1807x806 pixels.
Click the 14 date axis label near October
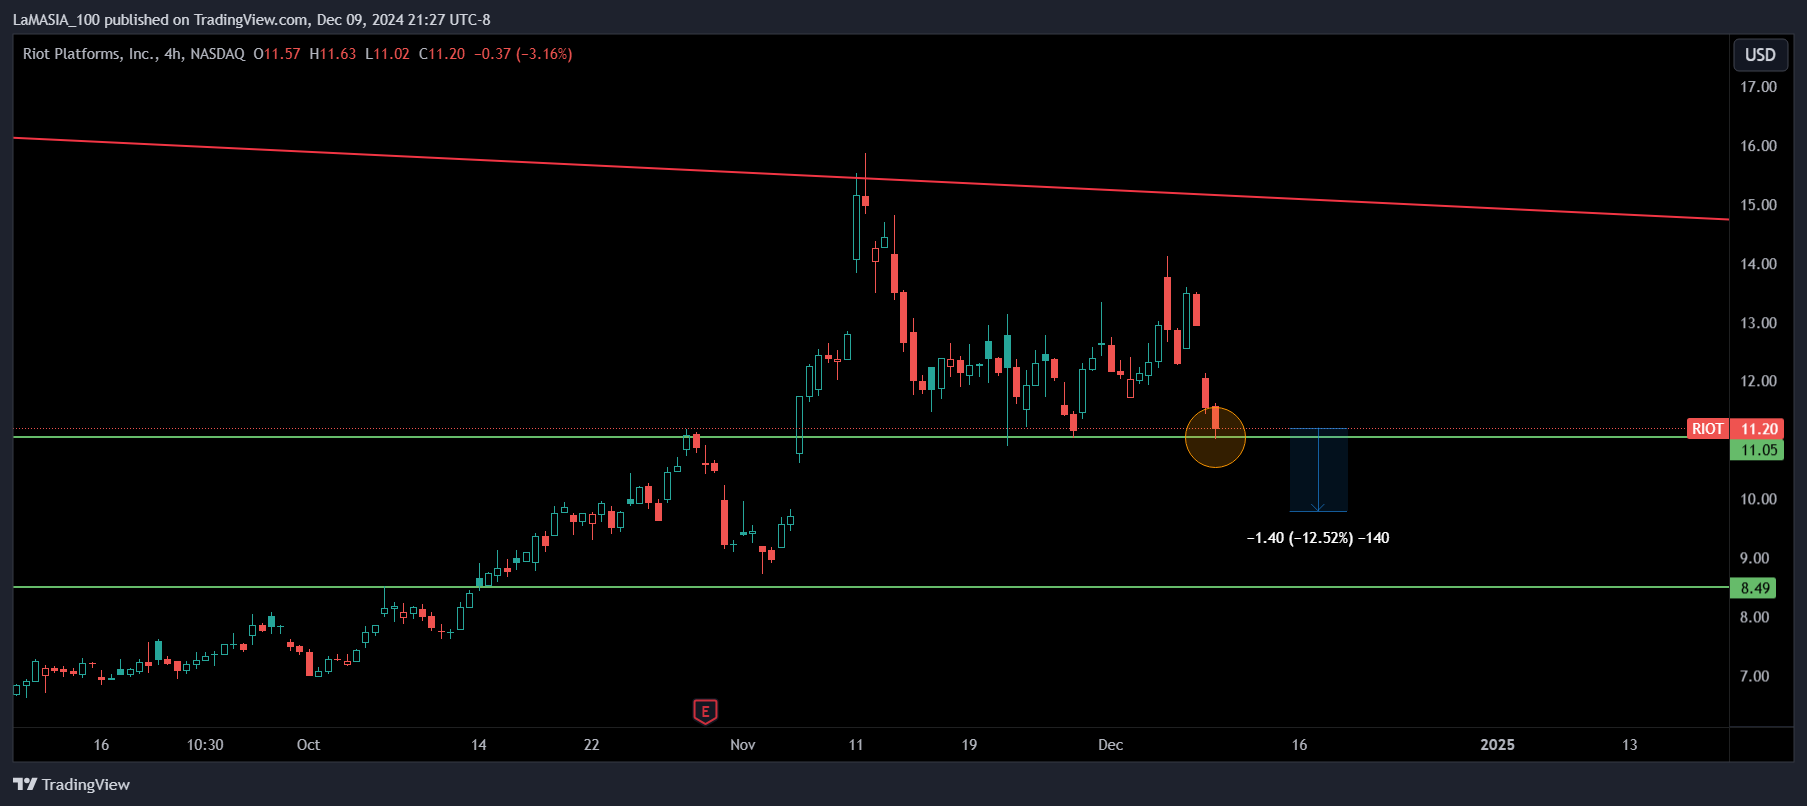coord(479,745)
